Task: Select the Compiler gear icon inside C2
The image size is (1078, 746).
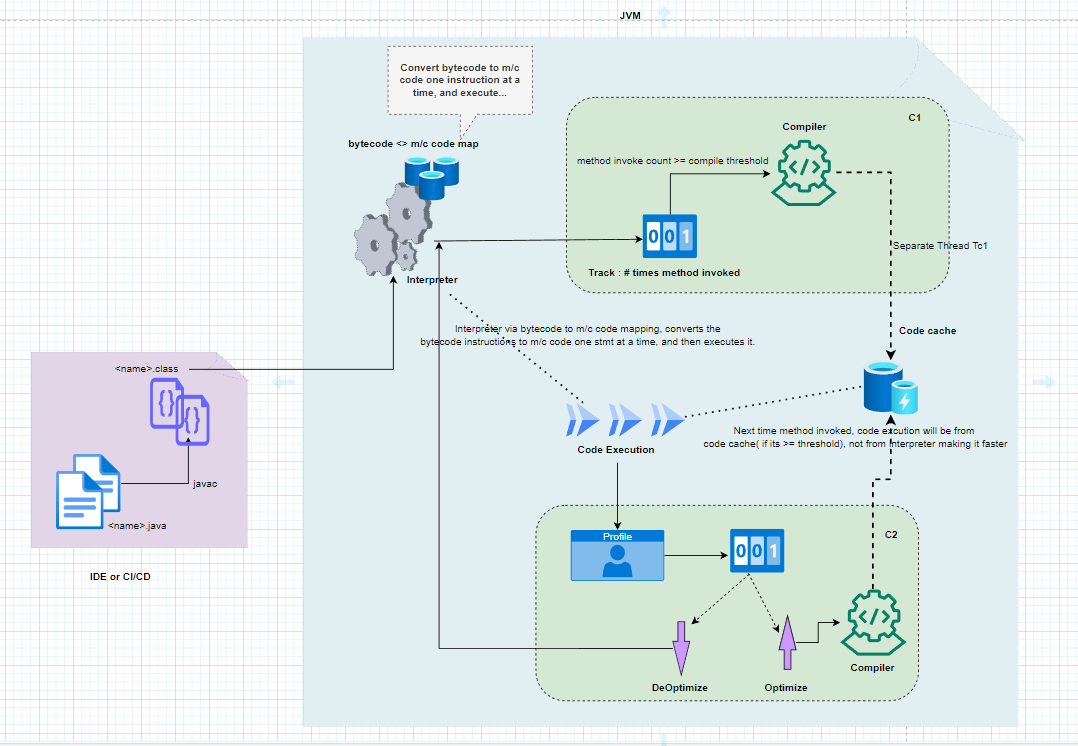Action: pyautogui.click(x=872, y=622)
